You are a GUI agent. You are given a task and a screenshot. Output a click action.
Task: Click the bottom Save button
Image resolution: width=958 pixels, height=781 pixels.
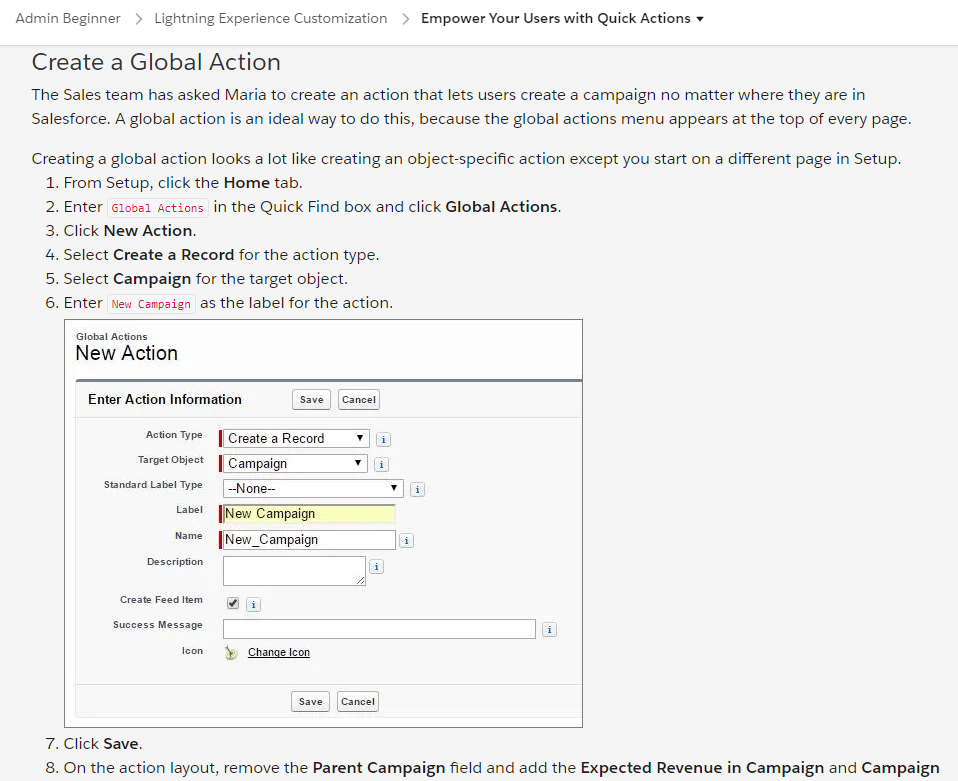pyautogui.click(x=310, y=702)
